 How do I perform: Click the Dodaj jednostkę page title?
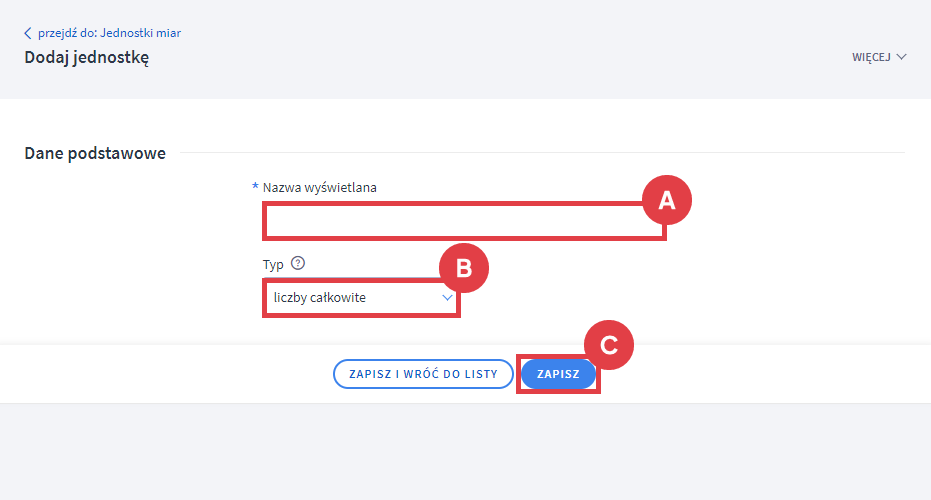86,57
